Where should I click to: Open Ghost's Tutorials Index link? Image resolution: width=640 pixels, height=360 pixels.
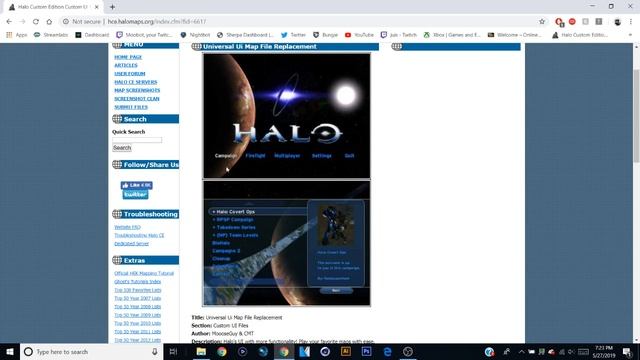point(138,282)
